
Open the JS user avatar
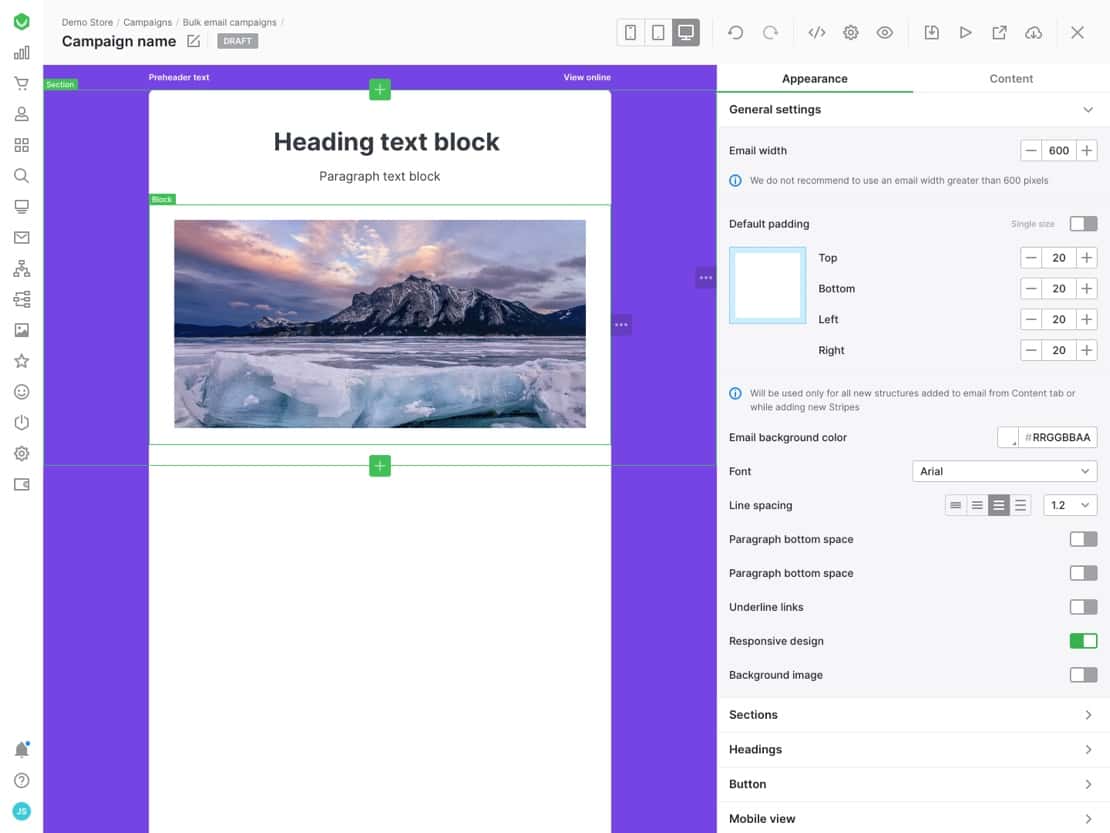point(21,811)
